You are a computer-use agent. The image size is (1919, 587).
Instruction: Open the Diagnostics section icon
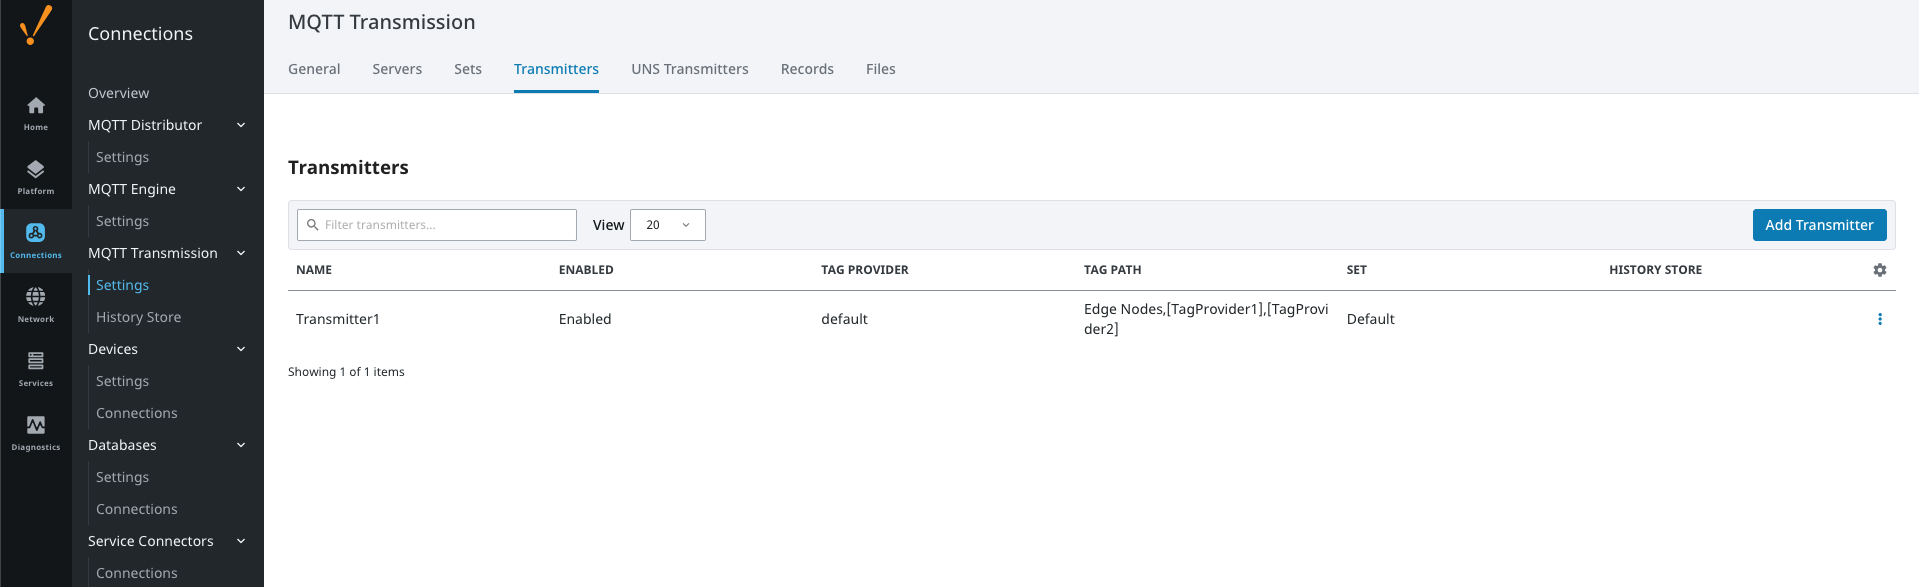pyautogui.click(x=36, y=432)
